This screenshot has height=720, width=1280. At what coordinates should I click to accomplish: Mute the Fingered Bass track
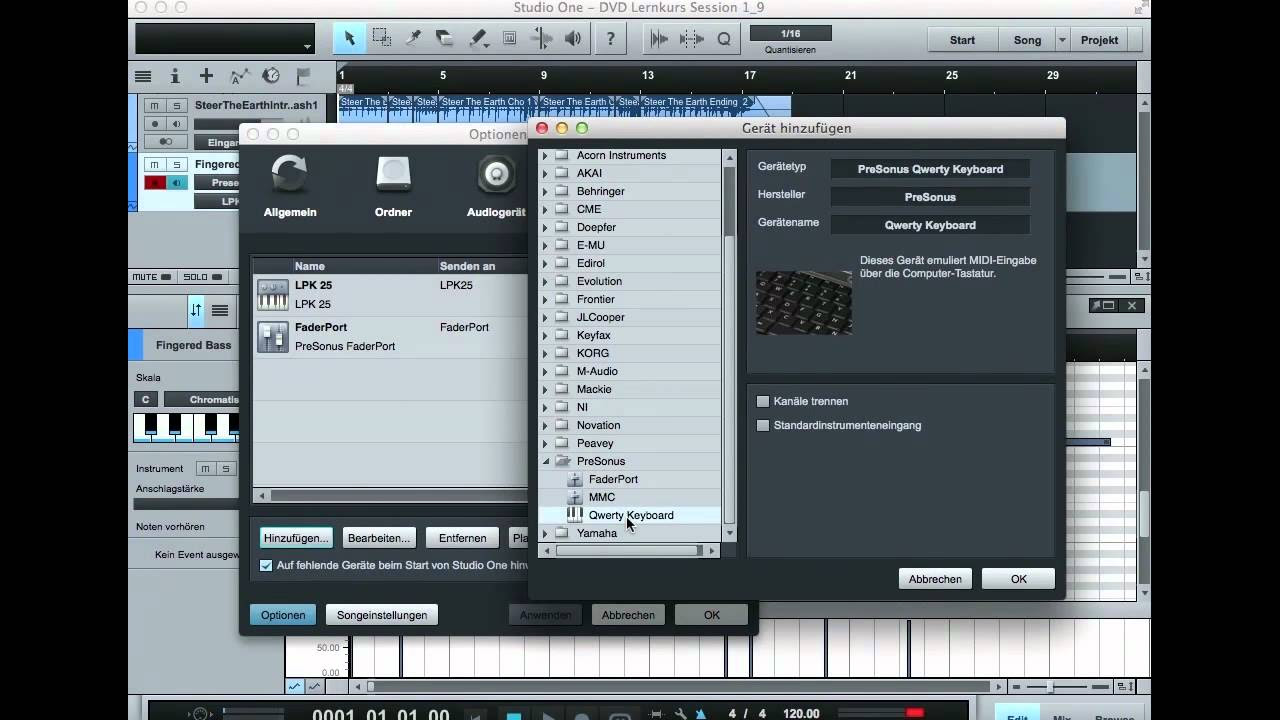point(155,164)
